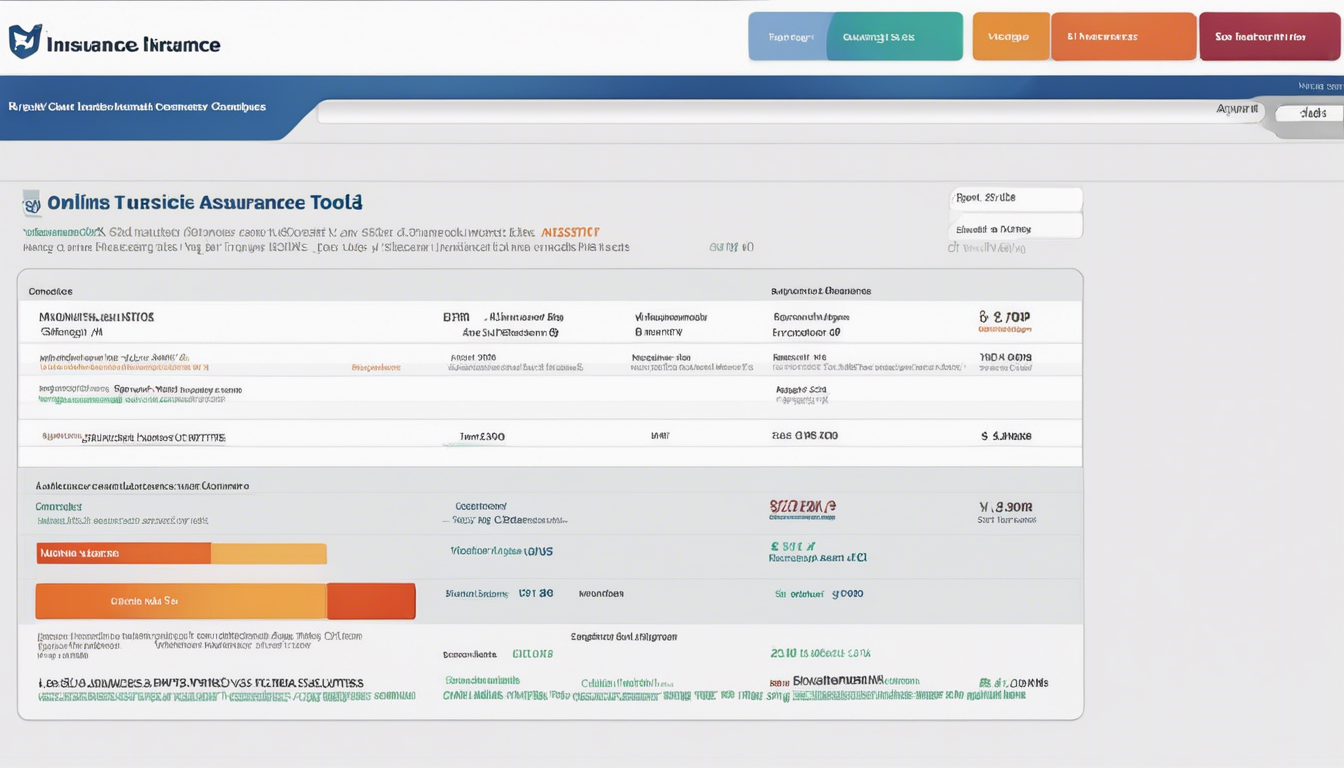The image size is (1344, 768).
Task: Click the teal button in top bar
Action: click(895, 36)
